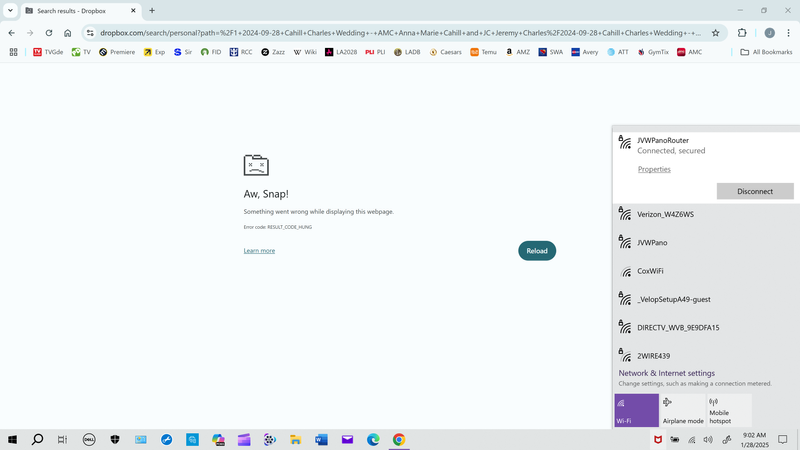This screenshot has height=450, width=800.
Task: Open a new Chrome tab
Action: pos(152,10)
